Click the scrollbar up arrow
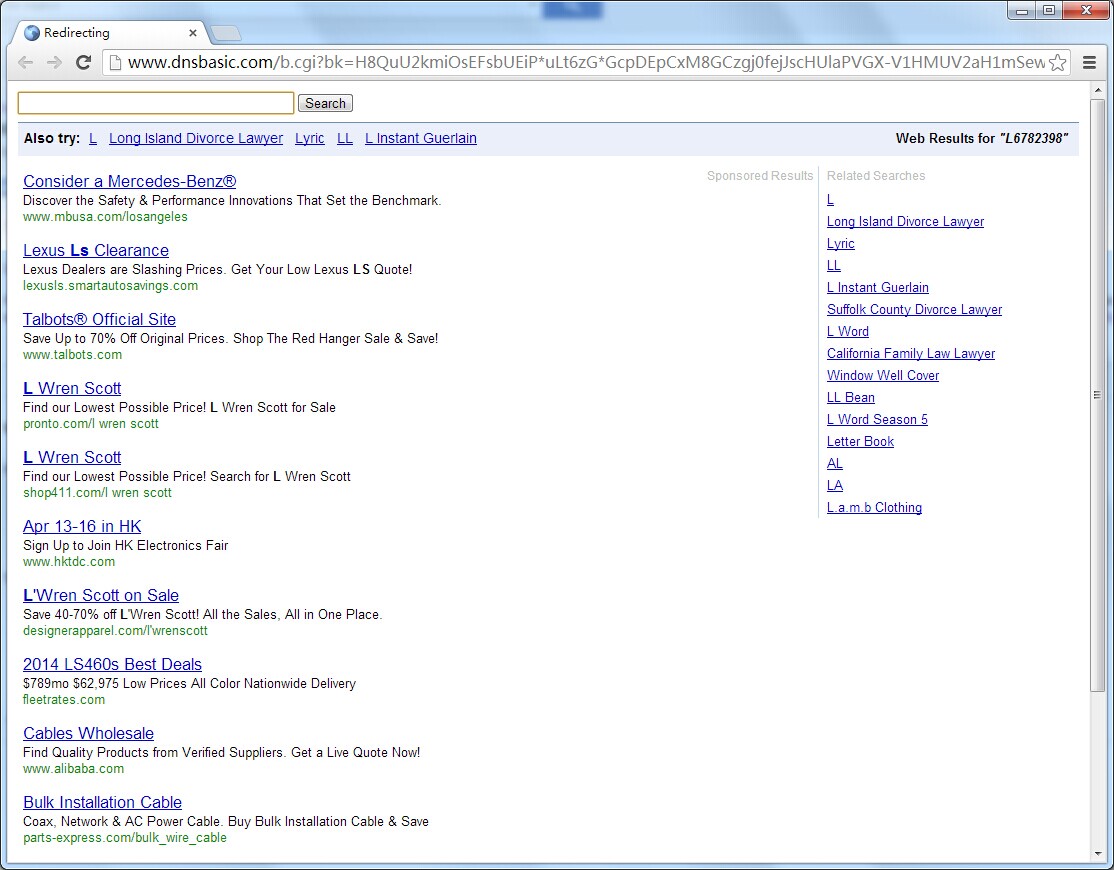This screenshot has height=870, width=1114. point(1097,90)
